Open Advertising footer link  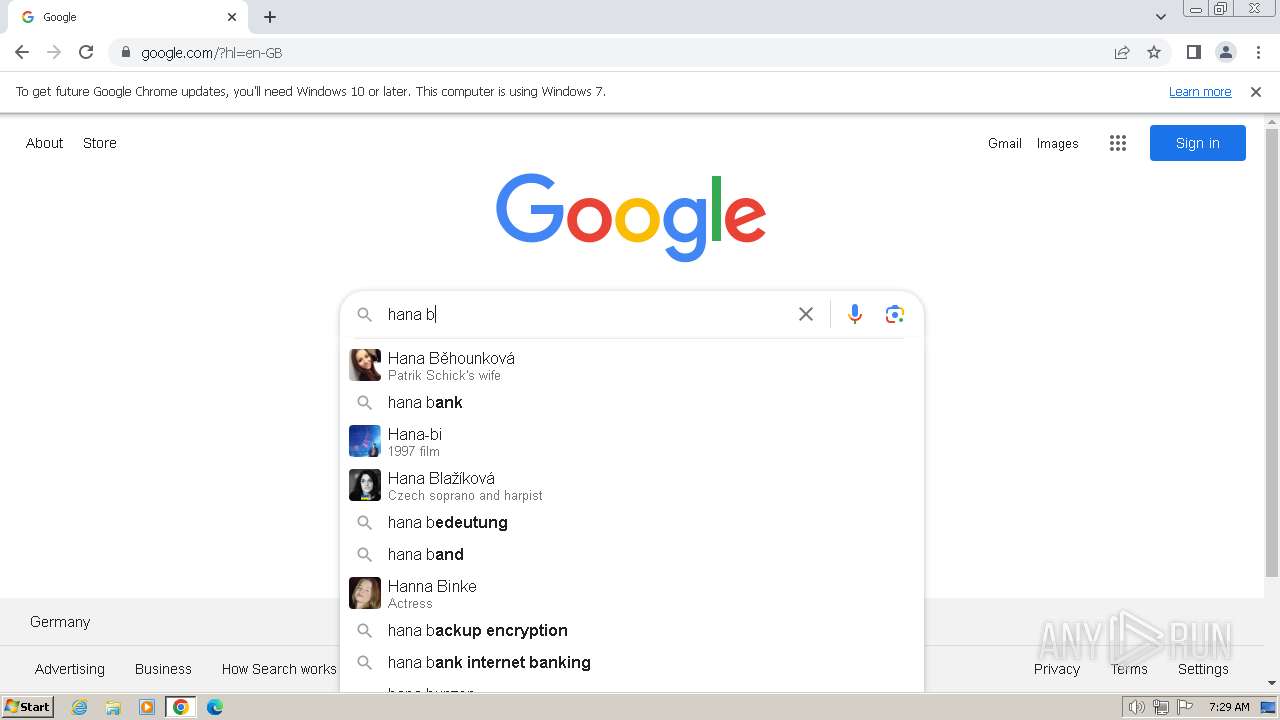click(x=70, y=669)
